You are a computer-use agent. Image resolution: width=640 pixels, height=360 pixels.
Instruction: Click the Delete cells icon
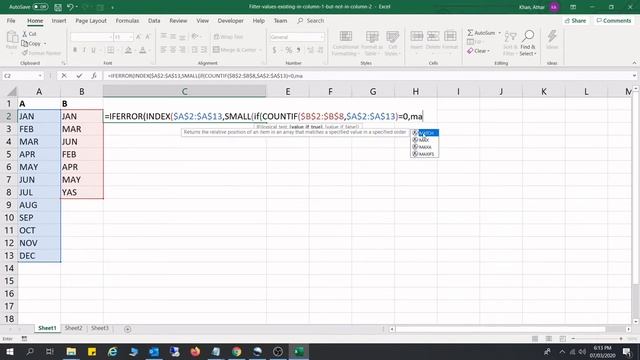coord(433,36)
